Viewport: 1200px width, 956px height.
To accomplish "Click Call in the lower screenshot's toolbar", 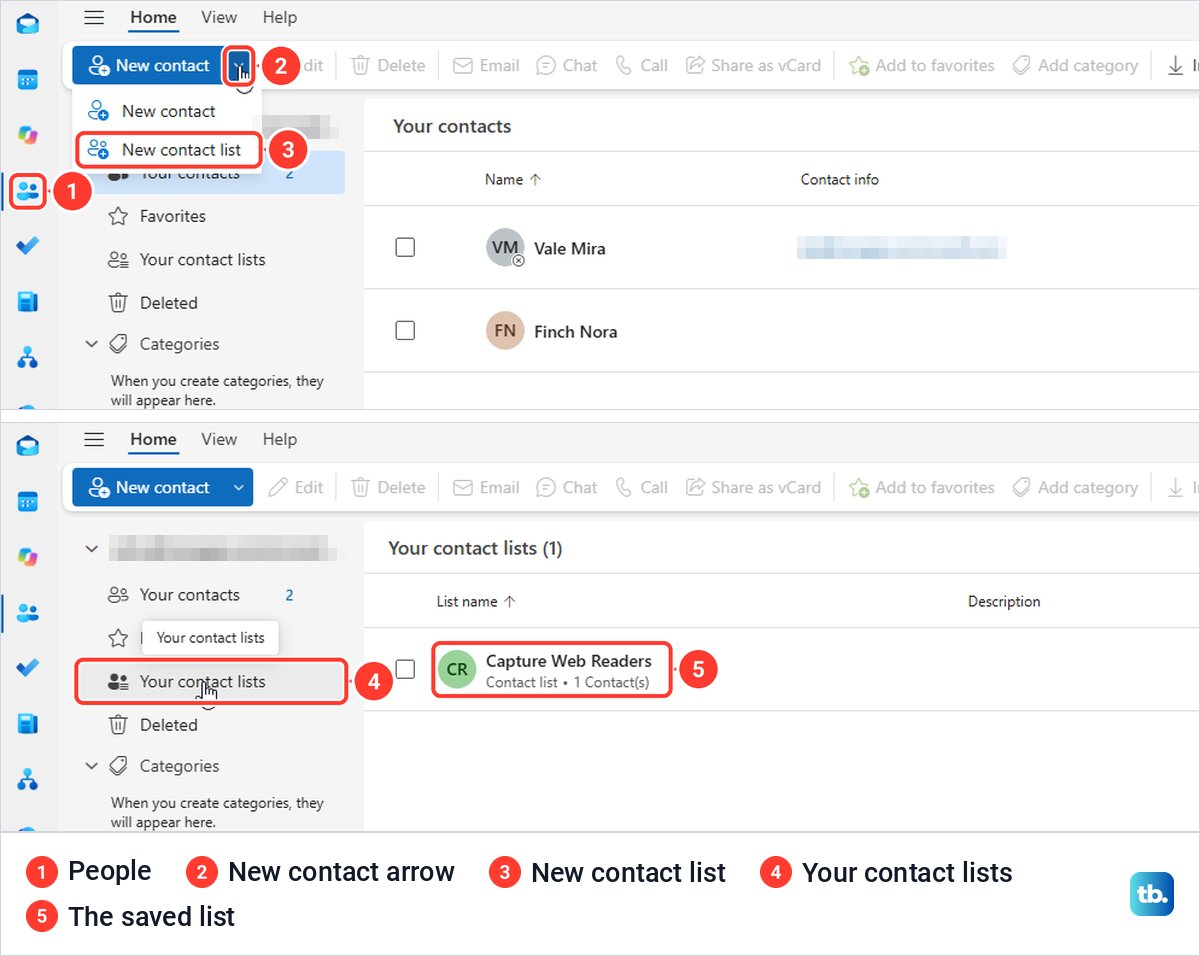I will coord(641,487).
